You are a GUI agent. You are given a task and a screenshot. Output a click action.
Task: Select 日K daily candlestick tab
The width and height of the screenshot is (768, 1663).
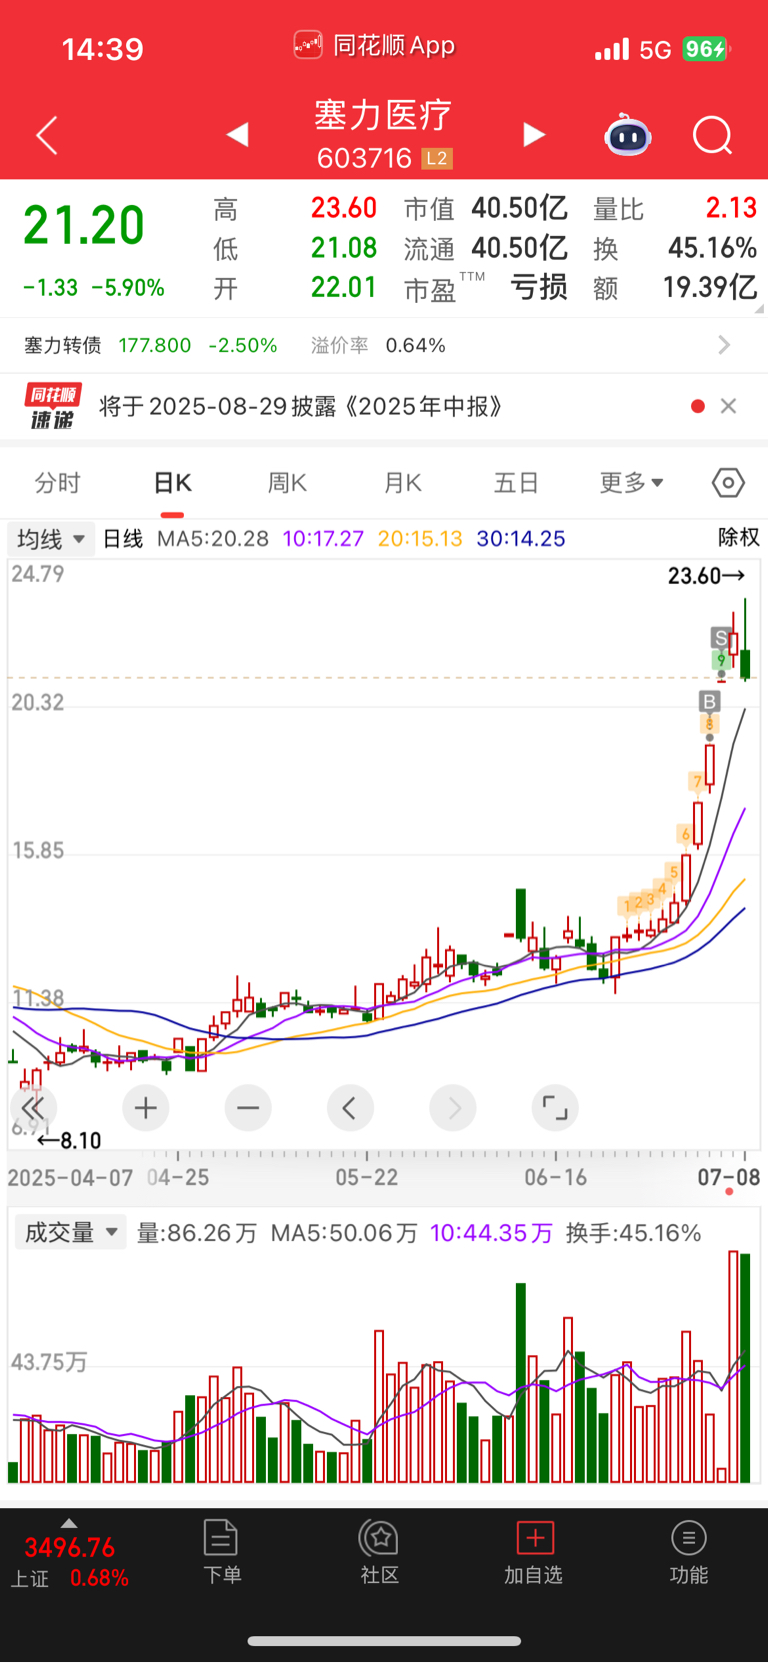click(172, 483)
